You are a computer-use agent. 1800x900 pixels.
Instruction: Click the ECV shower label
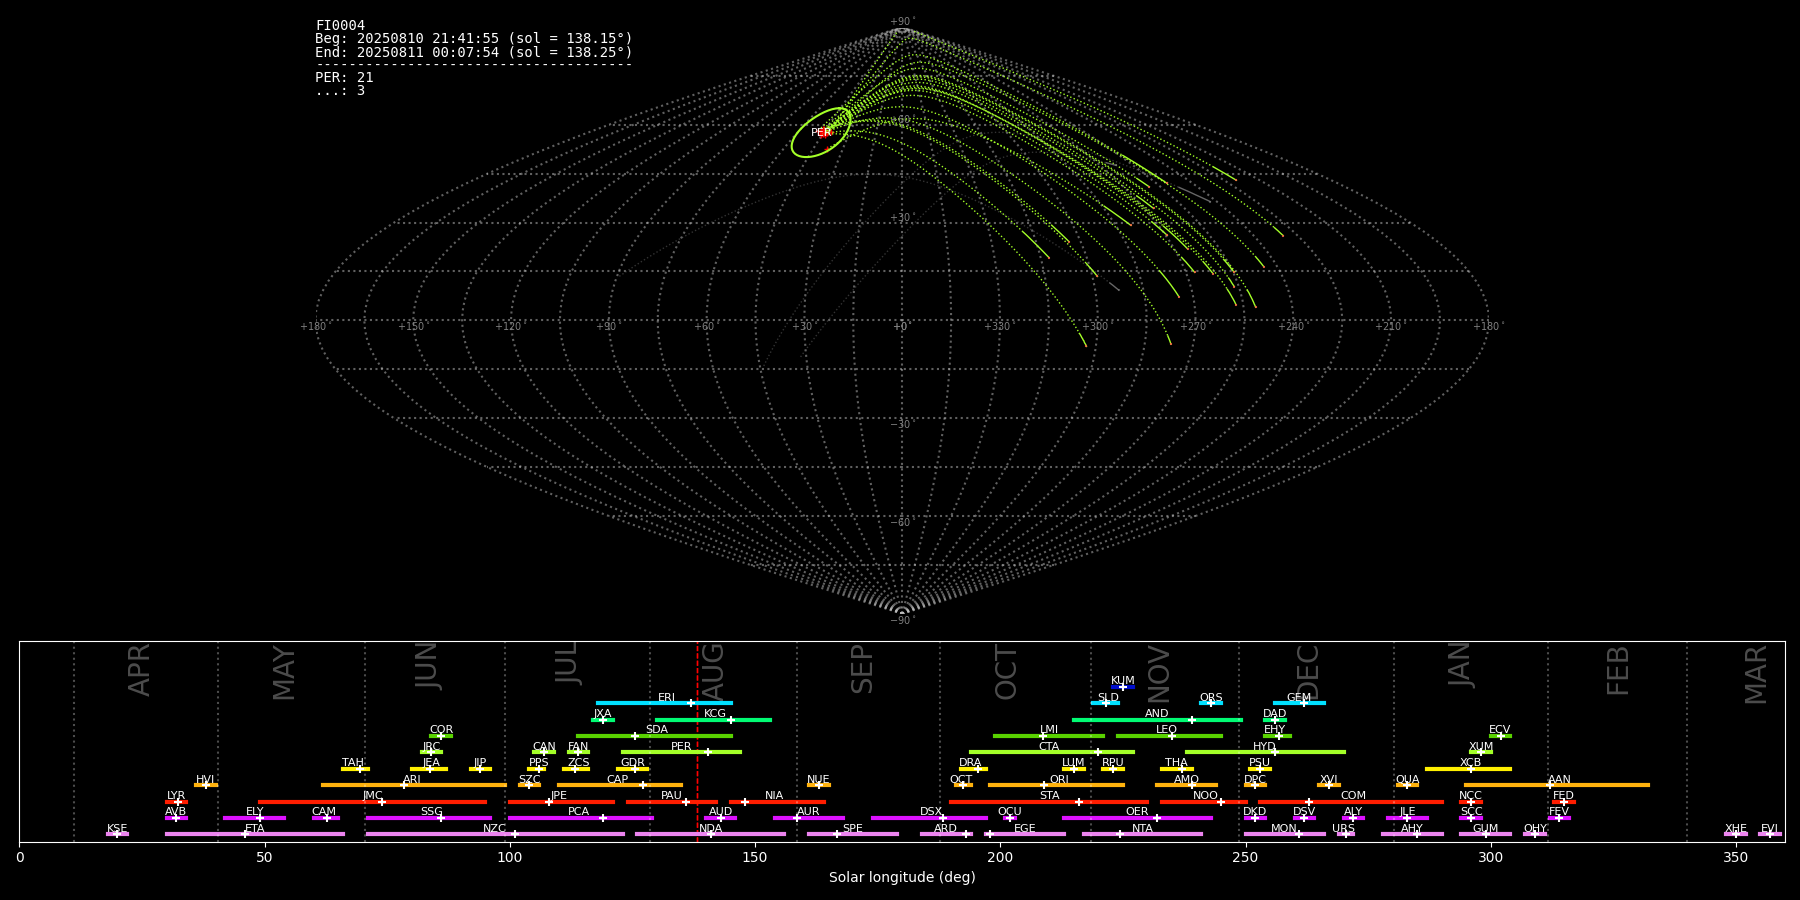click(x=1499, y=730)
